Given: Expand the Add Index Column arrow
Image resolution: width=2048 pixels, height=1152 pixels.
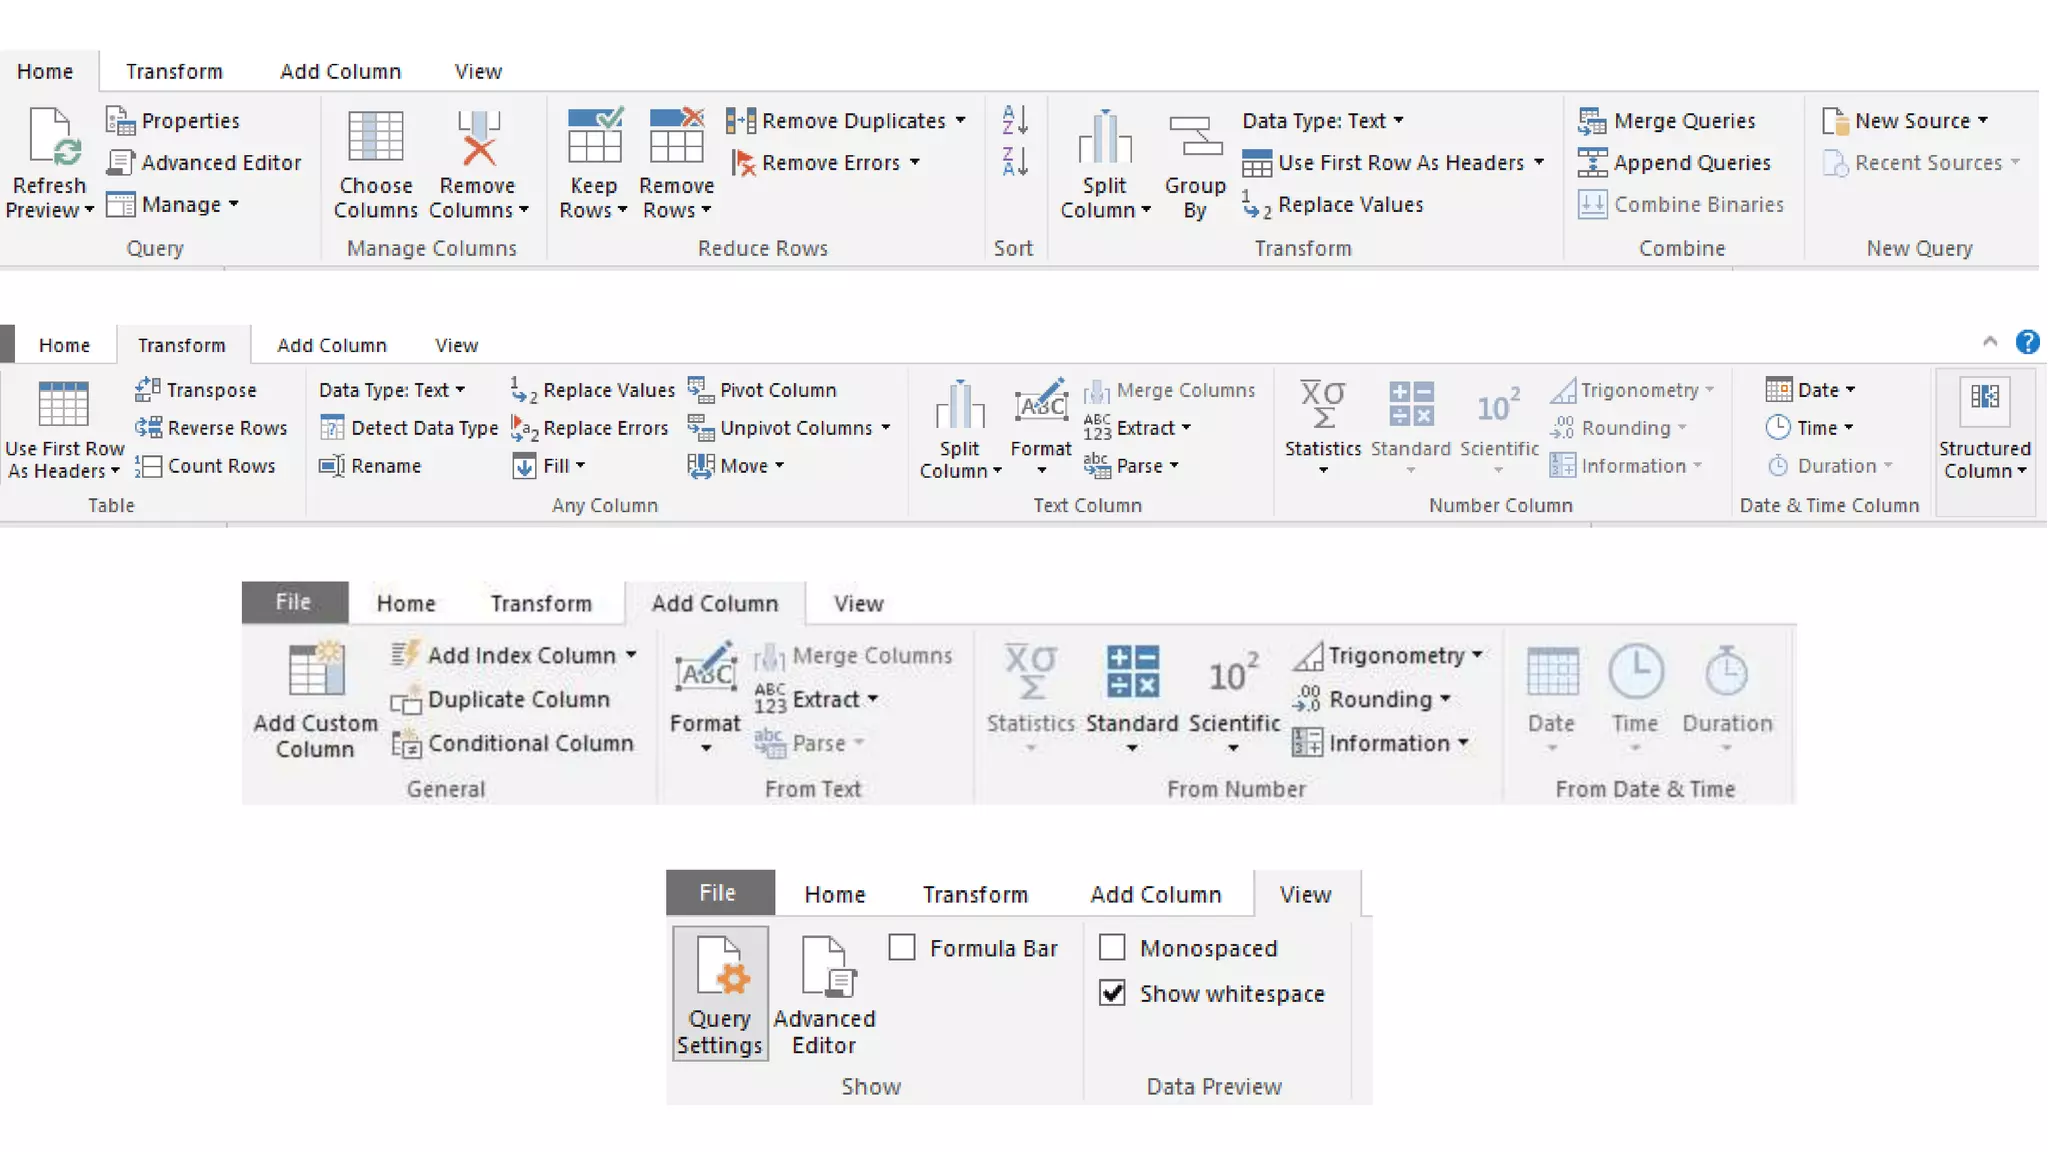Looking at the screenshot, I should pos(632,655).
